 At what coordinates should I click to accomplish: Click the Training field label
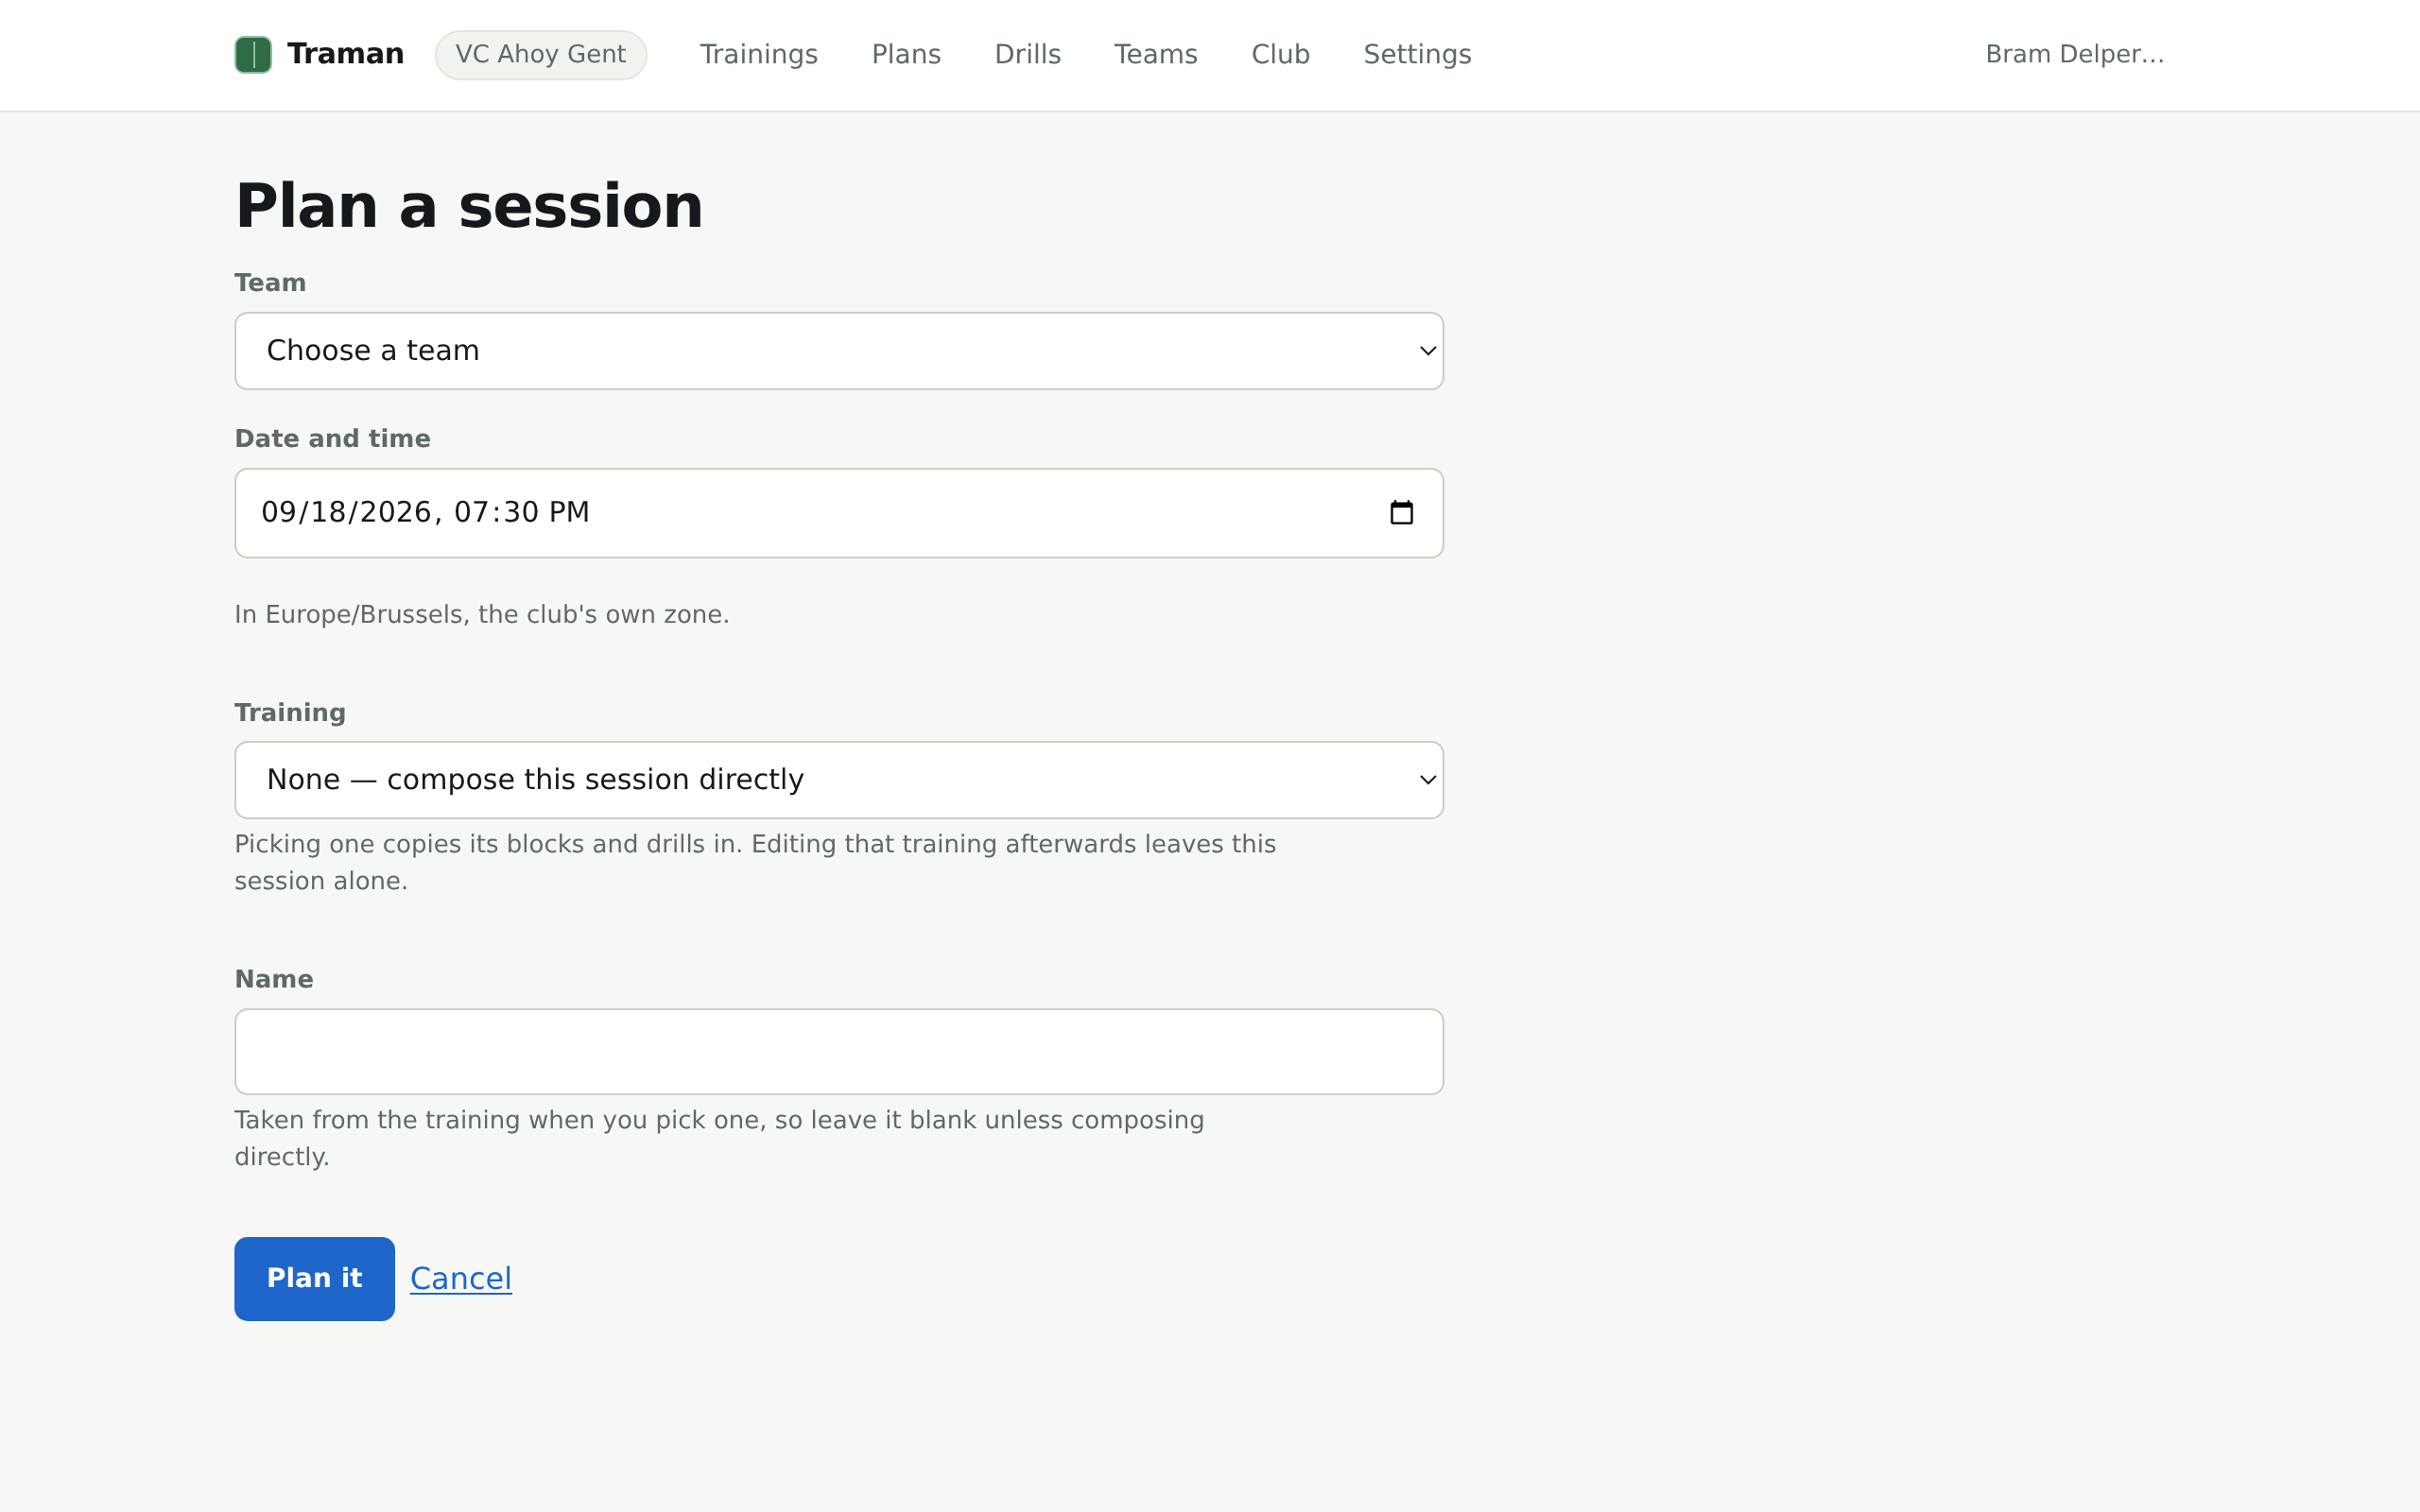tap(290, 713)
